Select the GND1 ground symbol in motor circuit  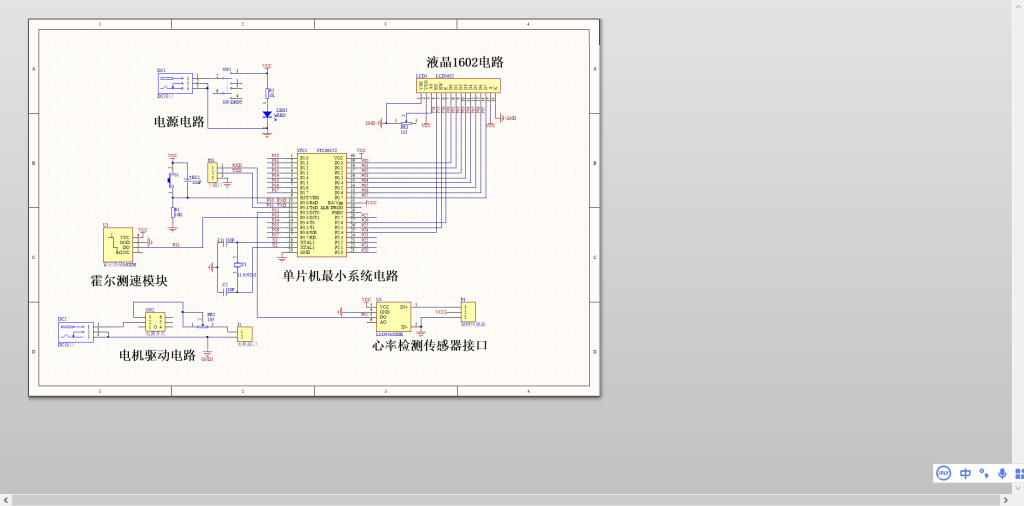(207, 353)
